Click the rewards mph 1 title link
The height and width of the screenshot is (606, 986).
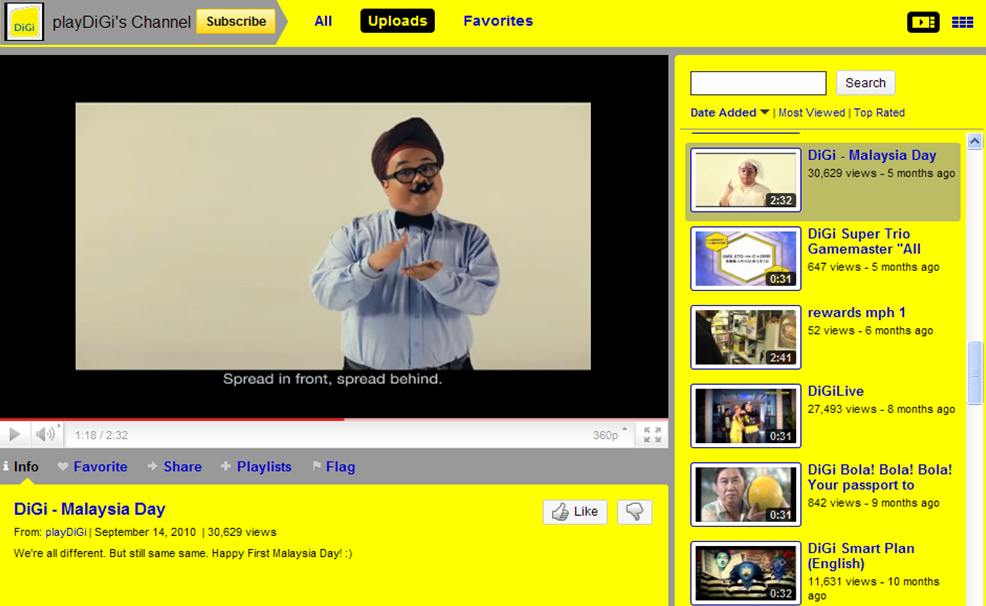(x=856, y=312)
